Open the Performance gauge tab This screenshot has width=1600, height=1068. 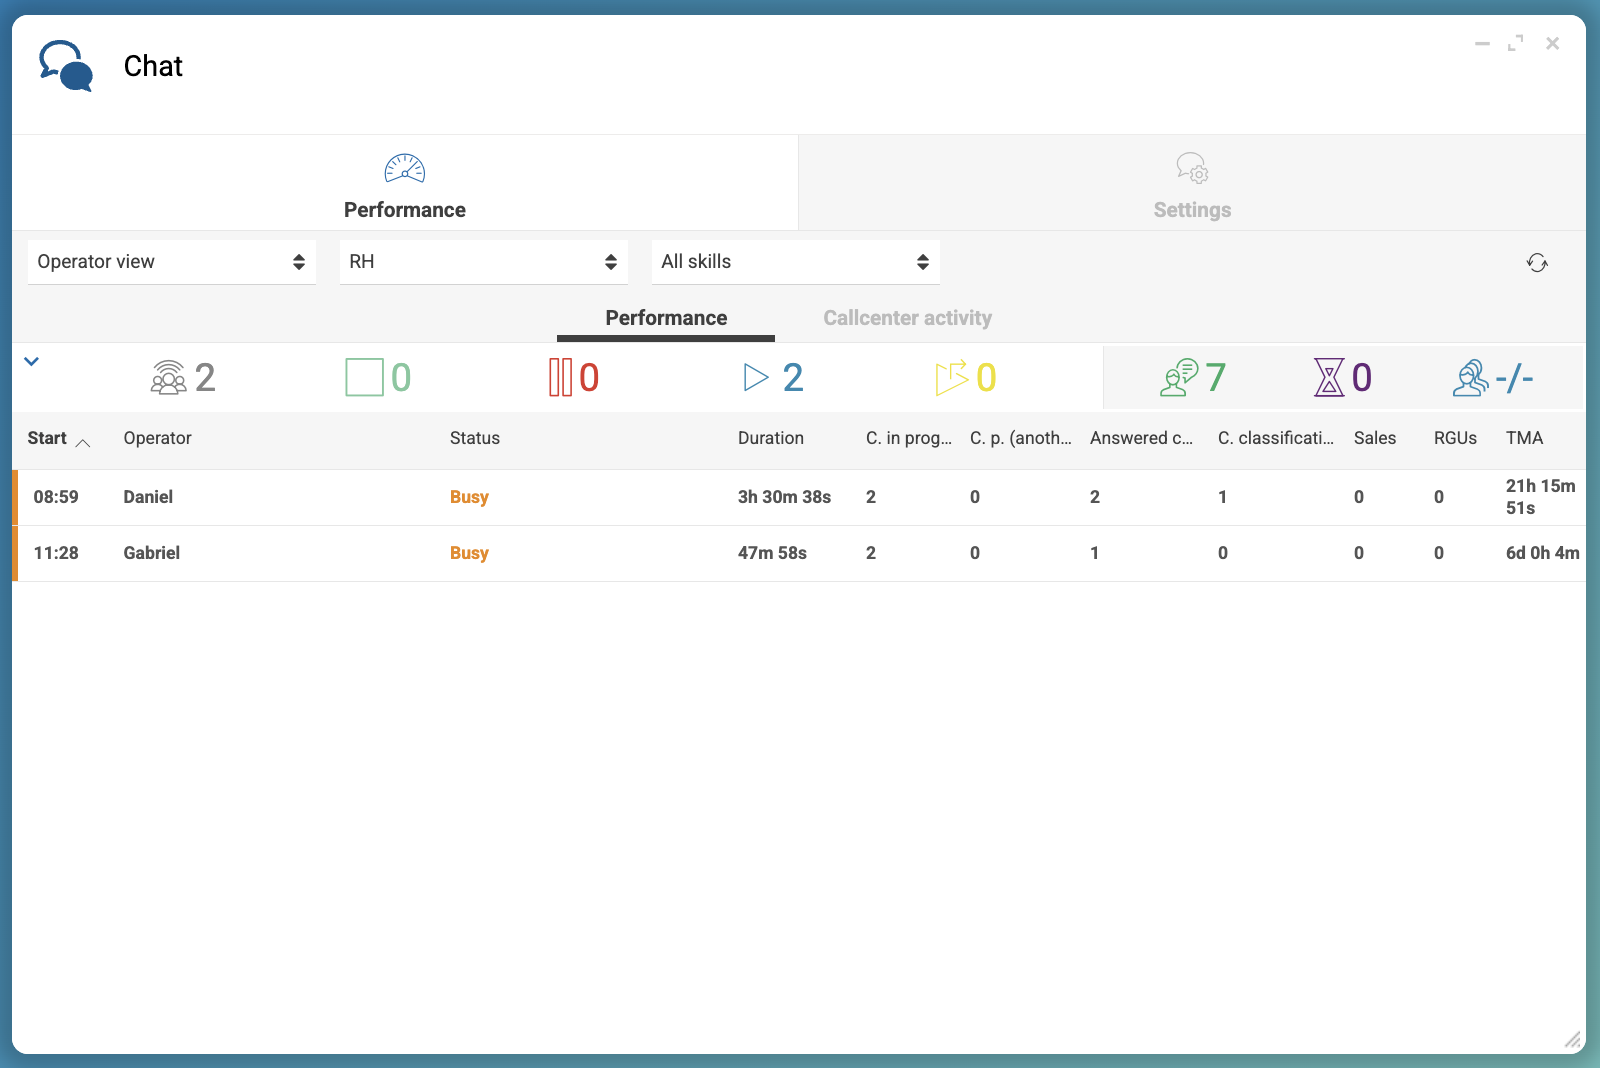click(x=405, y=184)
